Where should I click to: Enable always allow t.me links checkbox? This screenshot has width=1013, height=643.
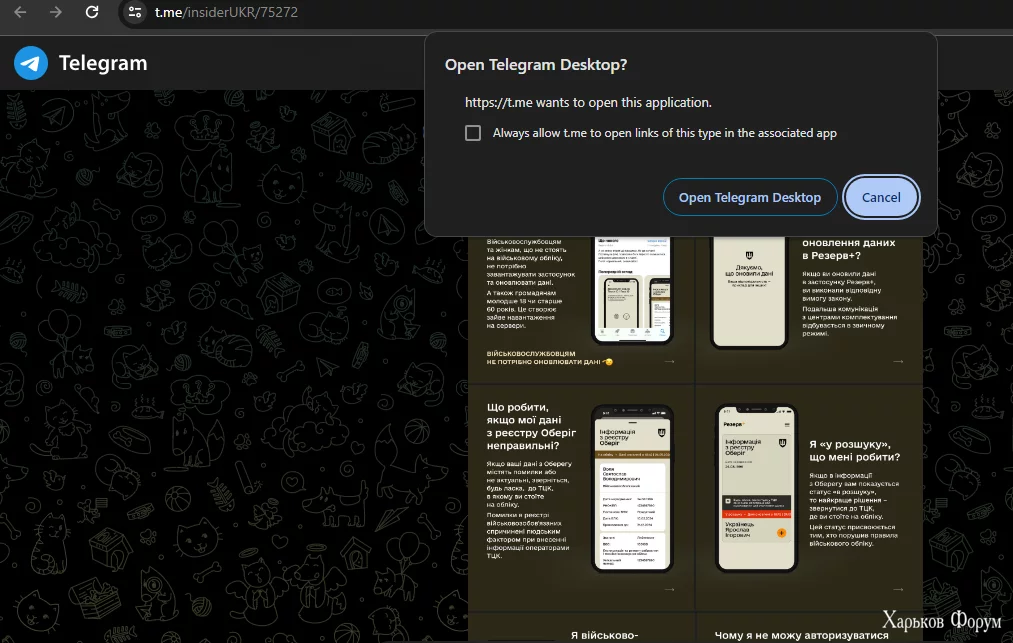pyautogui.click(x=473, y=133)
